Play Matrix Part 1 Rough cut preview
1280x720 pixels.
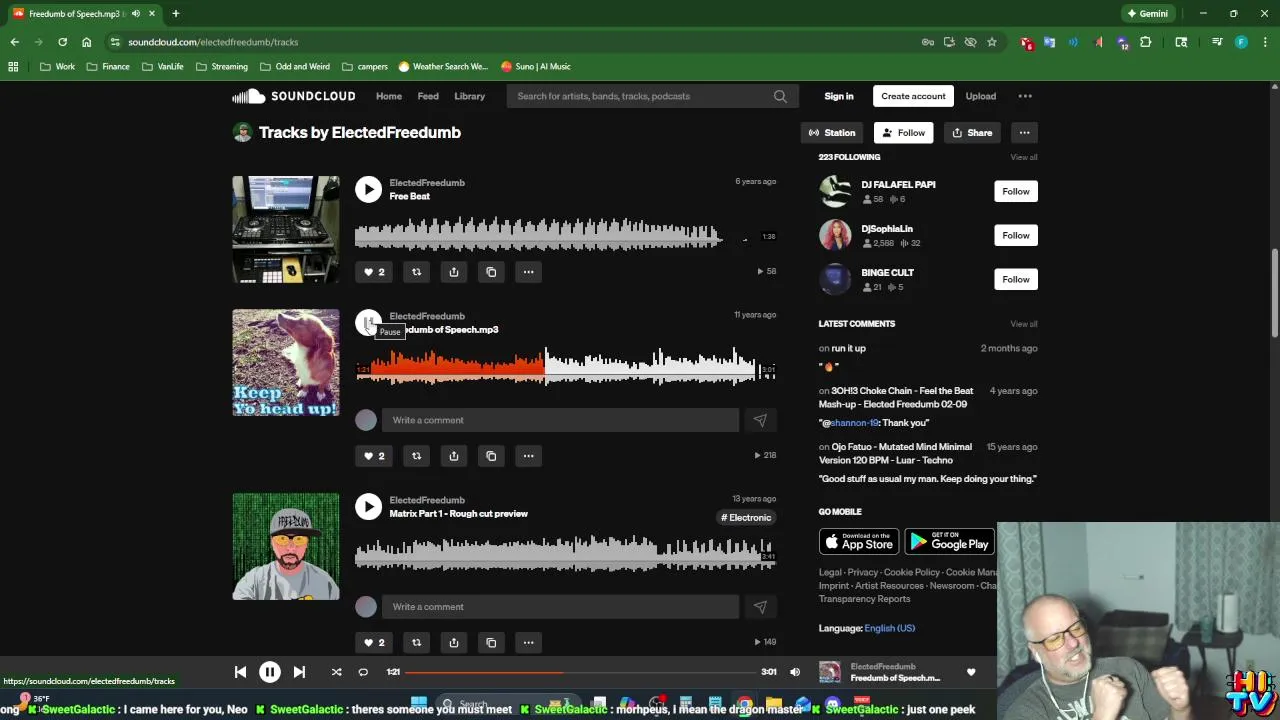point(368,506)
